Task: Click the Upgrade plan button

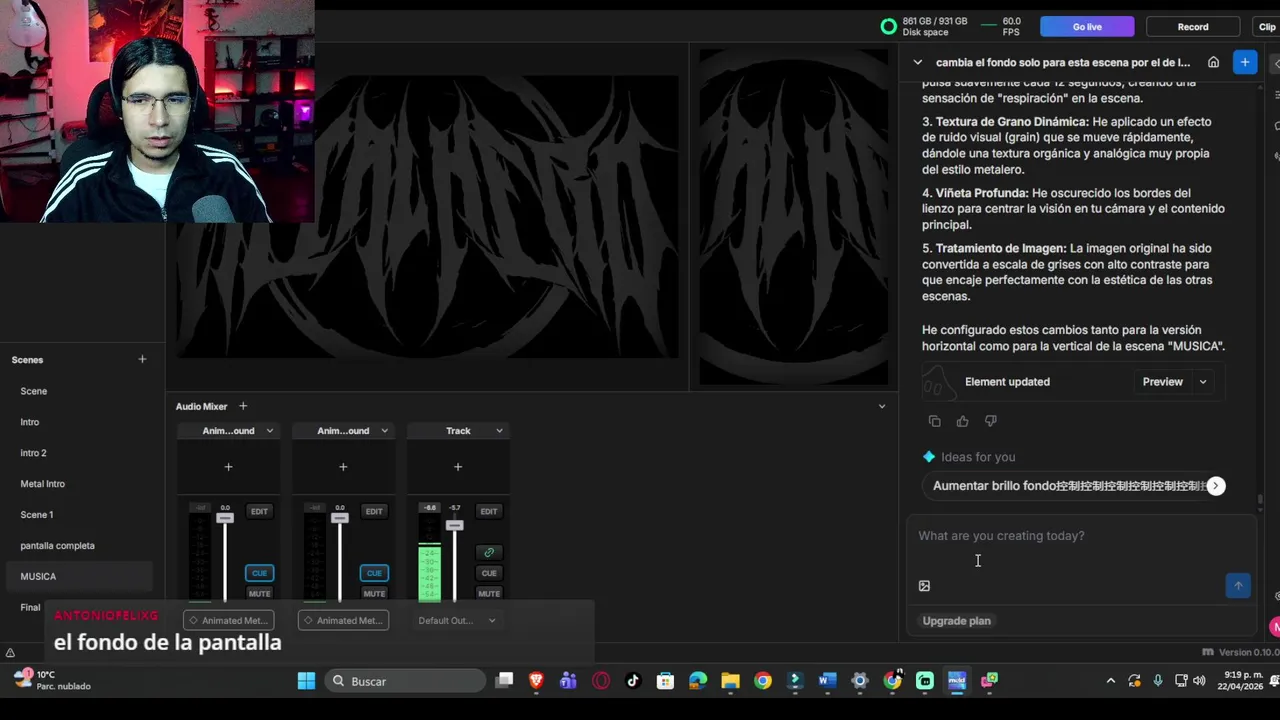Action: point(956,621)
